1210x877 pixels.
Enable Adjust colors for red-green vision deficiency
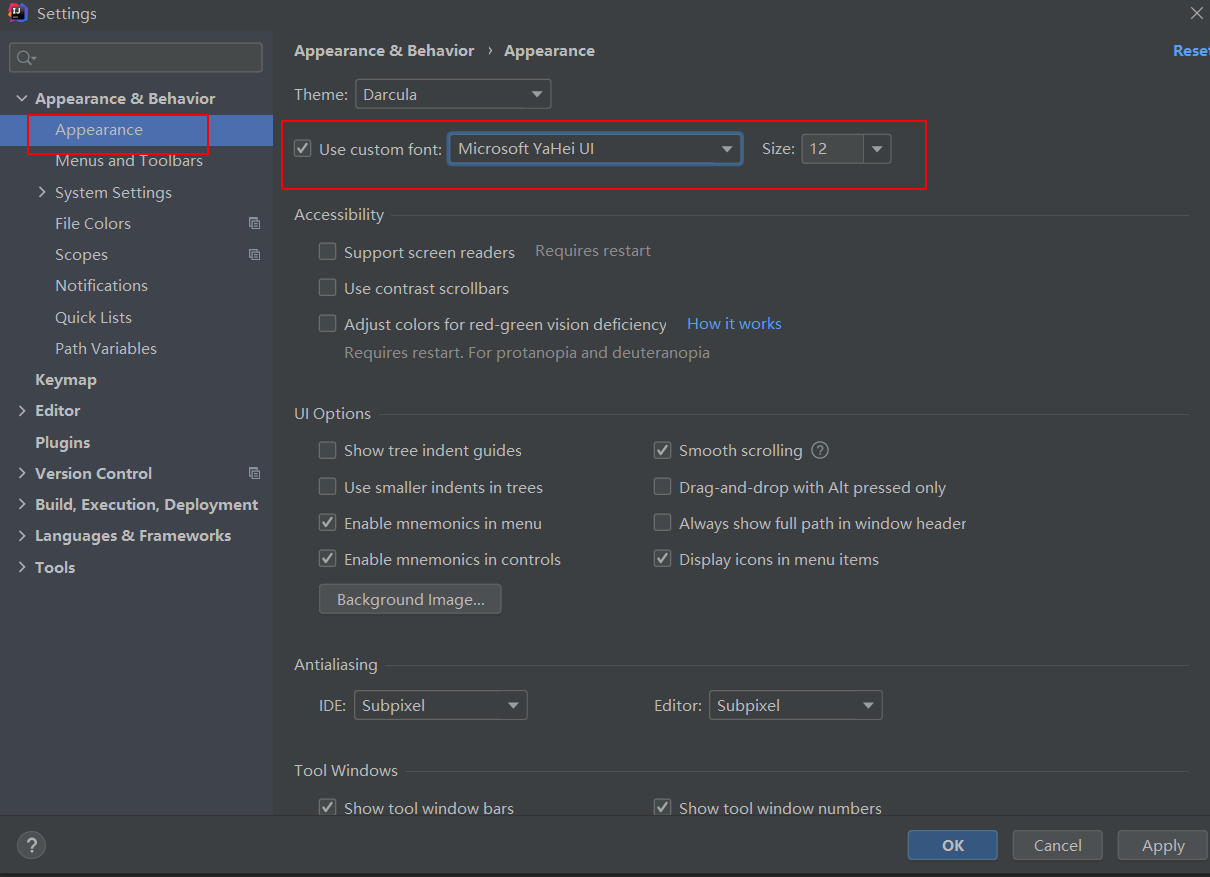click(x=327, y=323)
